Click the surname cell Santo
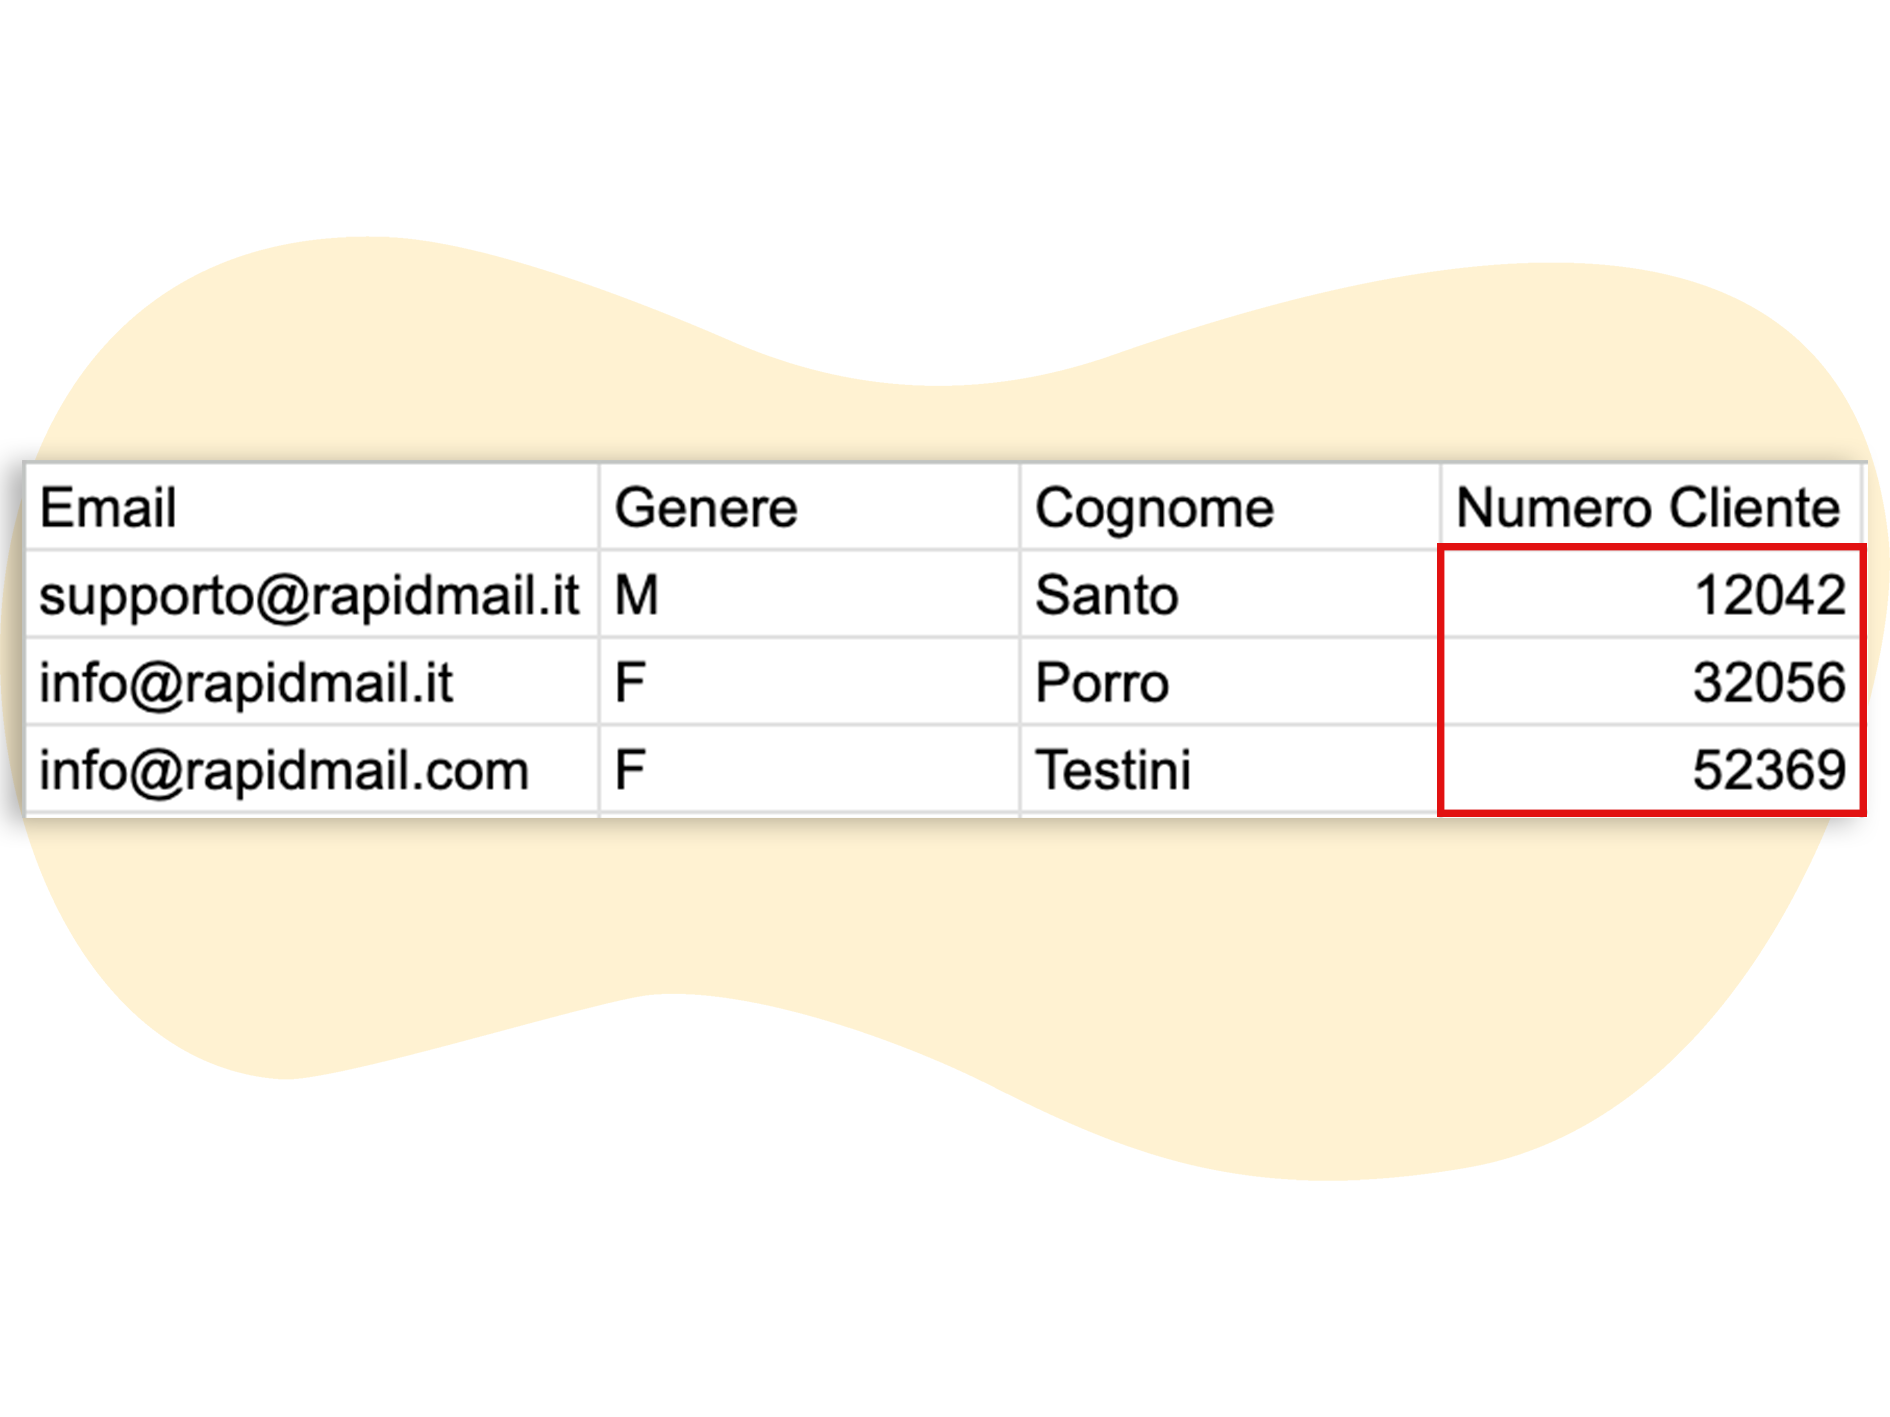The height and width of the screenshot is (1417, 1890). coord(1228,595)
